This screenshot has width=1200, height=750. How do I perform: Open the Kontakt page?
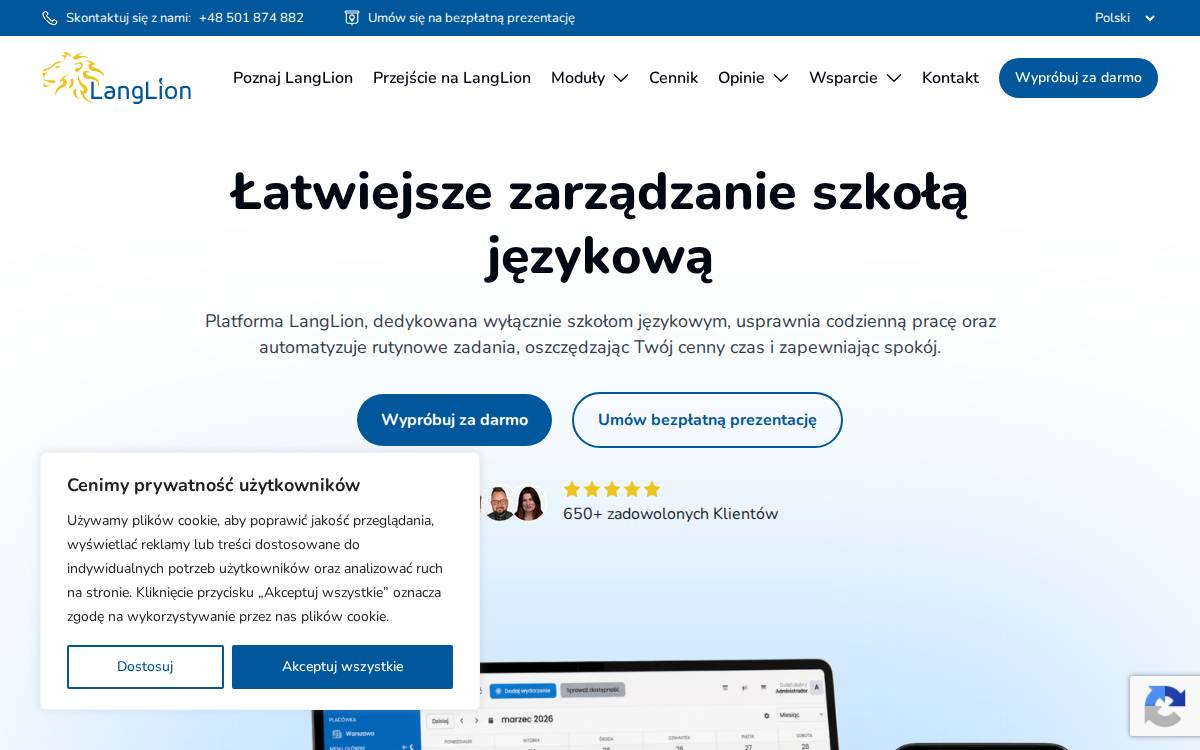click(x=950, y=78)
